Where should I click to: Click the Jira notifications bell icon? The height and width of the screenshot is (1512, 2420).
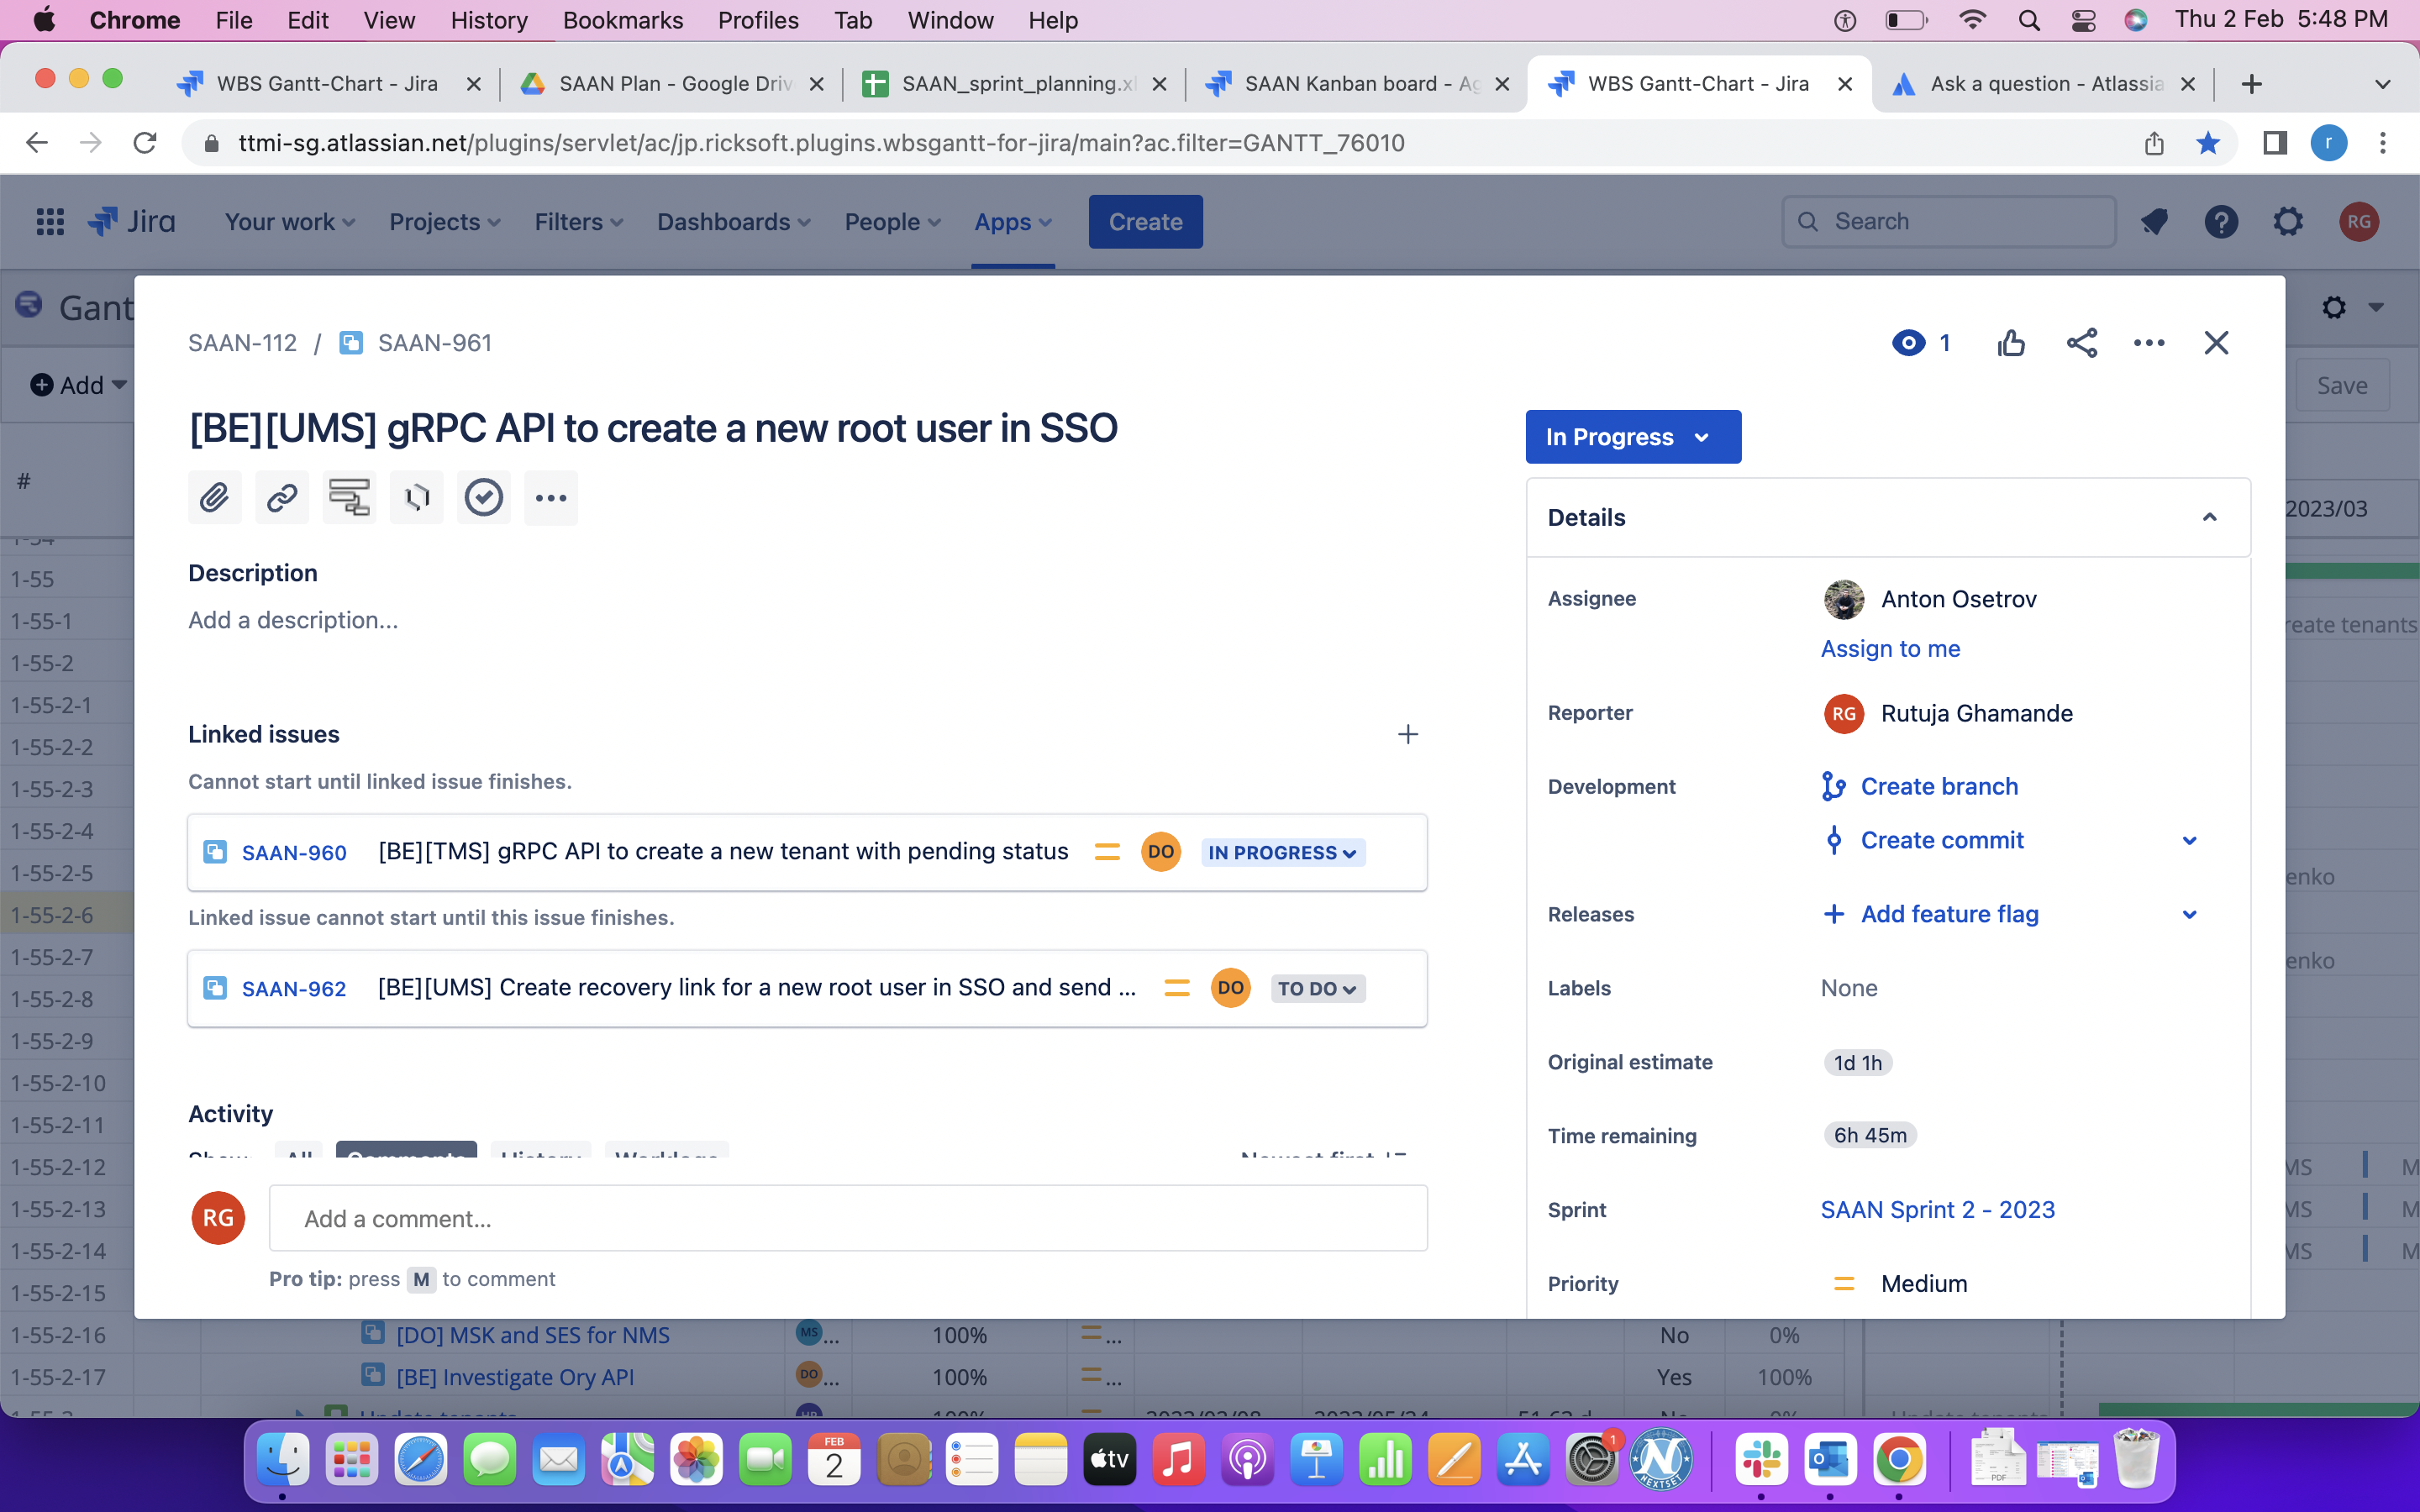[x=2154, y=222]
